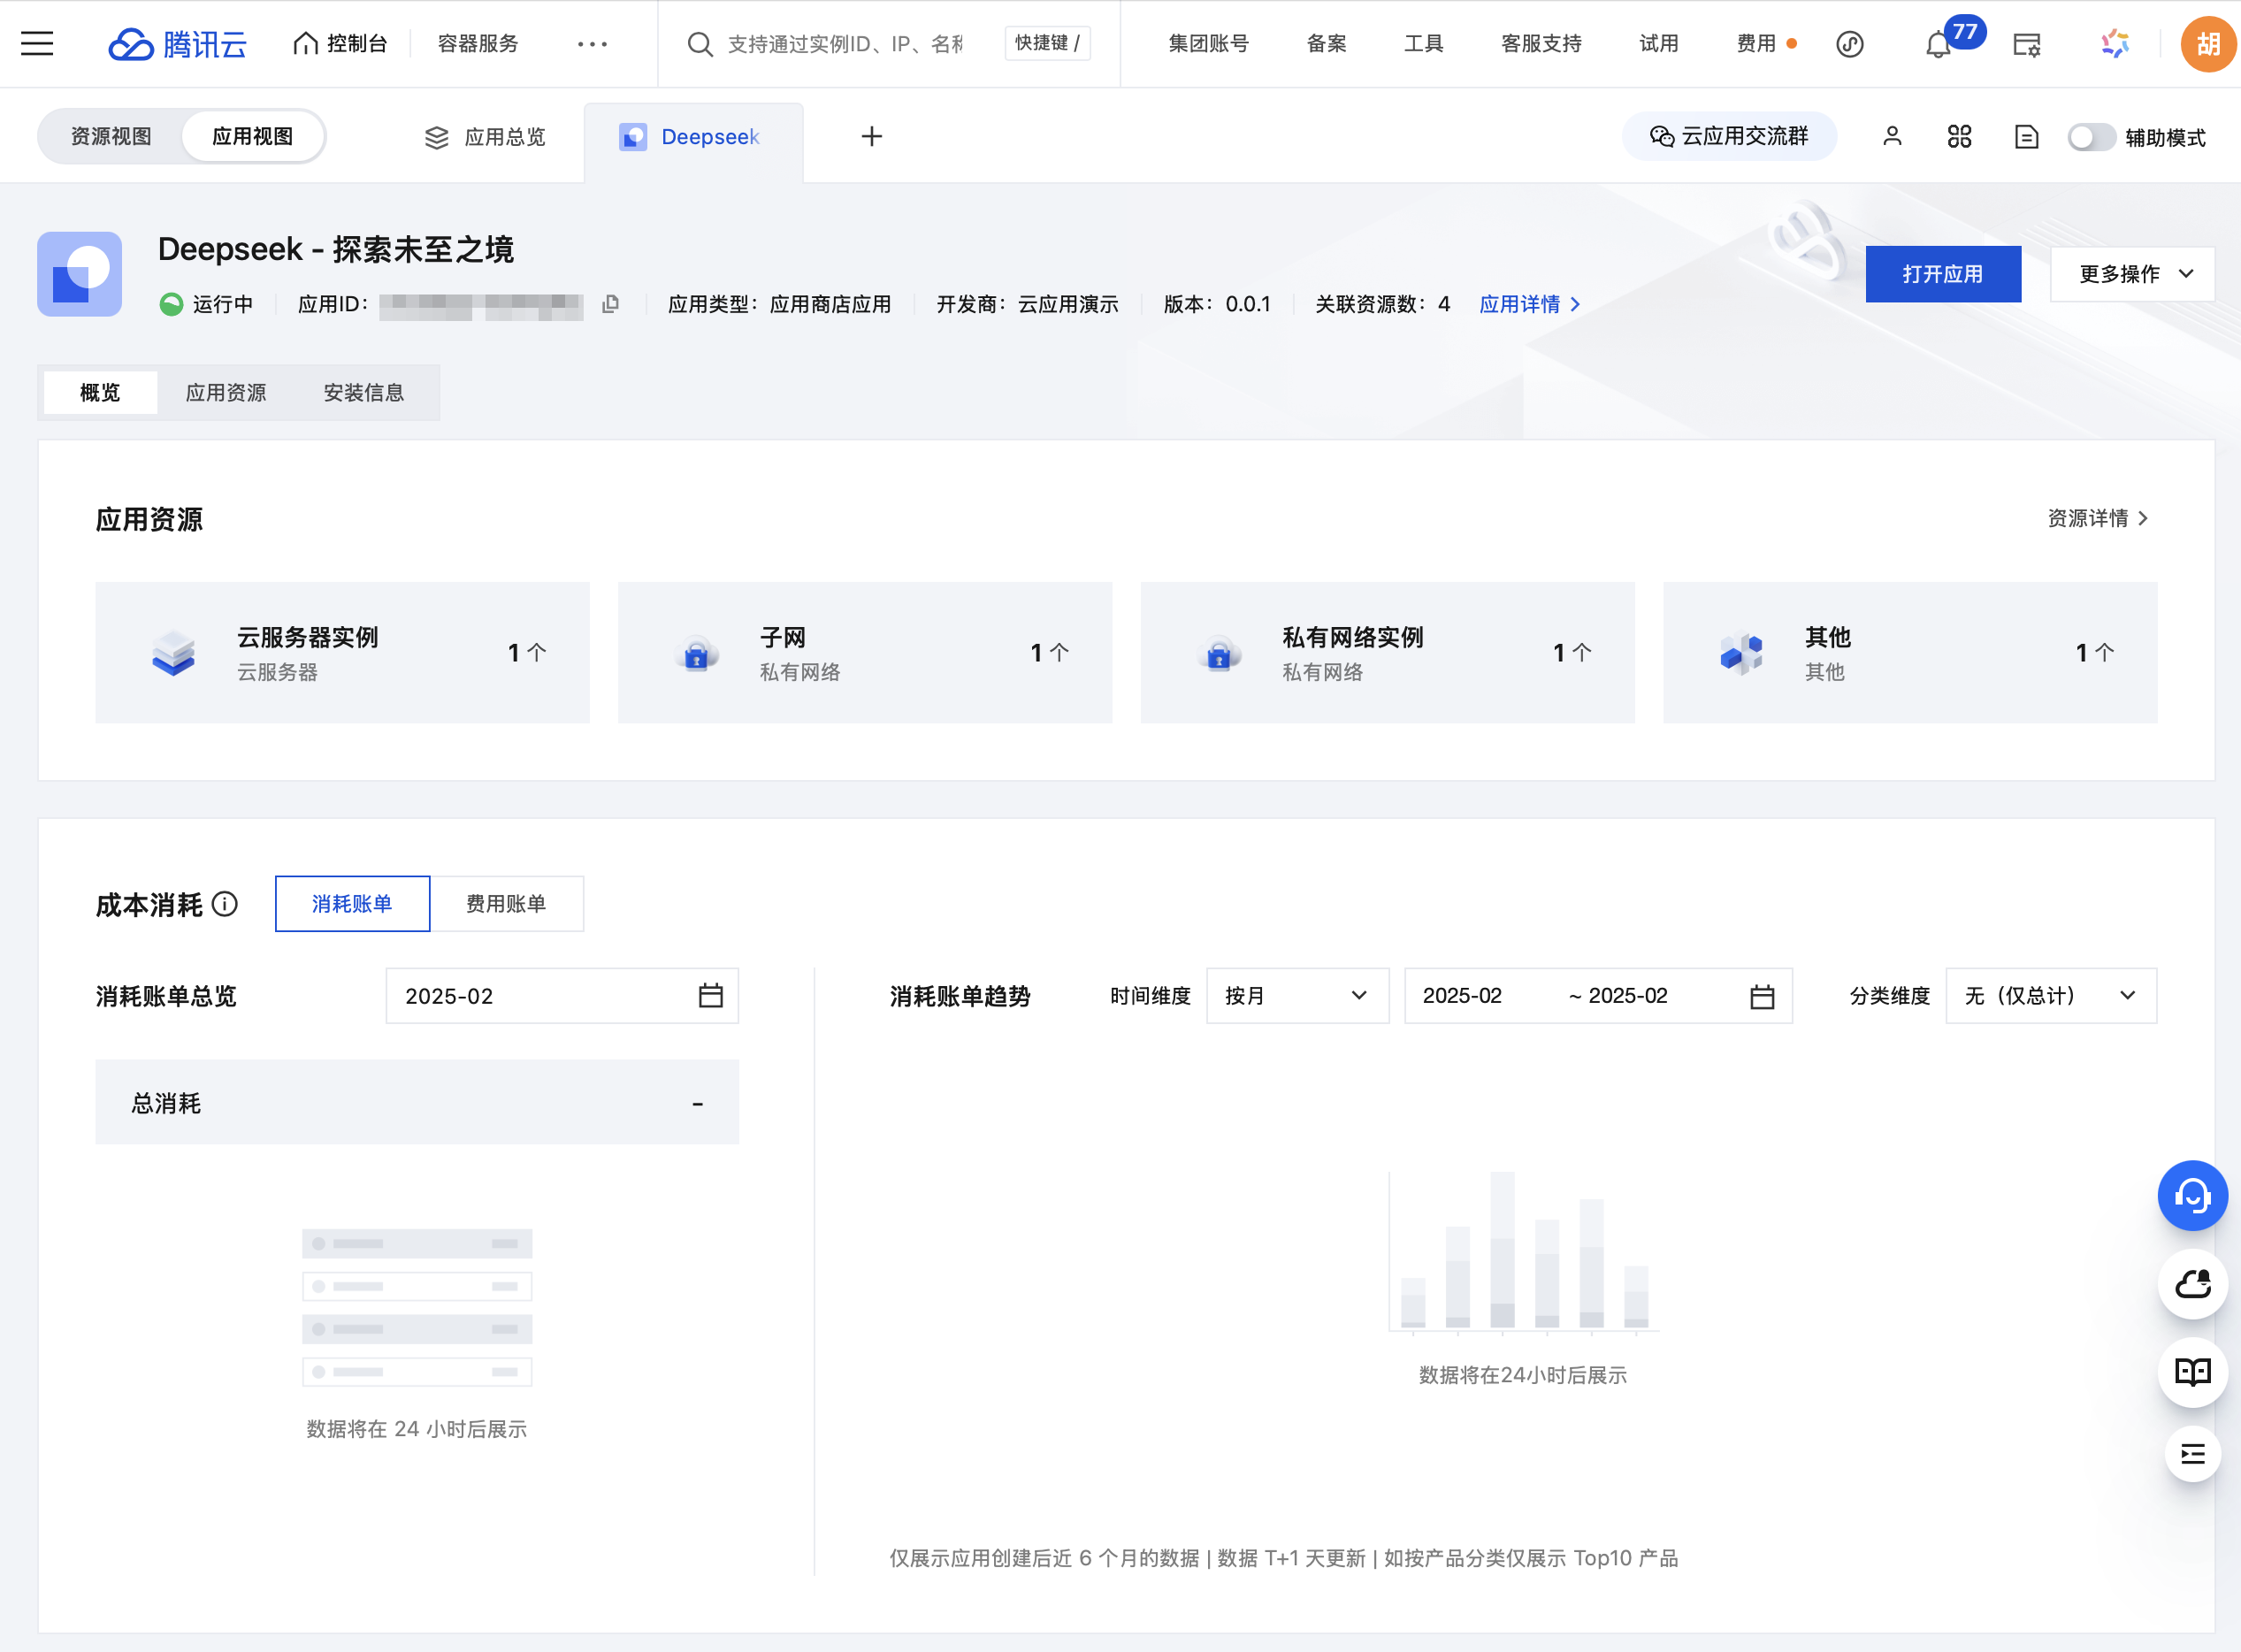Image resolution: width=2241 pixels, height=1652 pixels.
Task: Focus the instance search field
Action: coord(845,44)
